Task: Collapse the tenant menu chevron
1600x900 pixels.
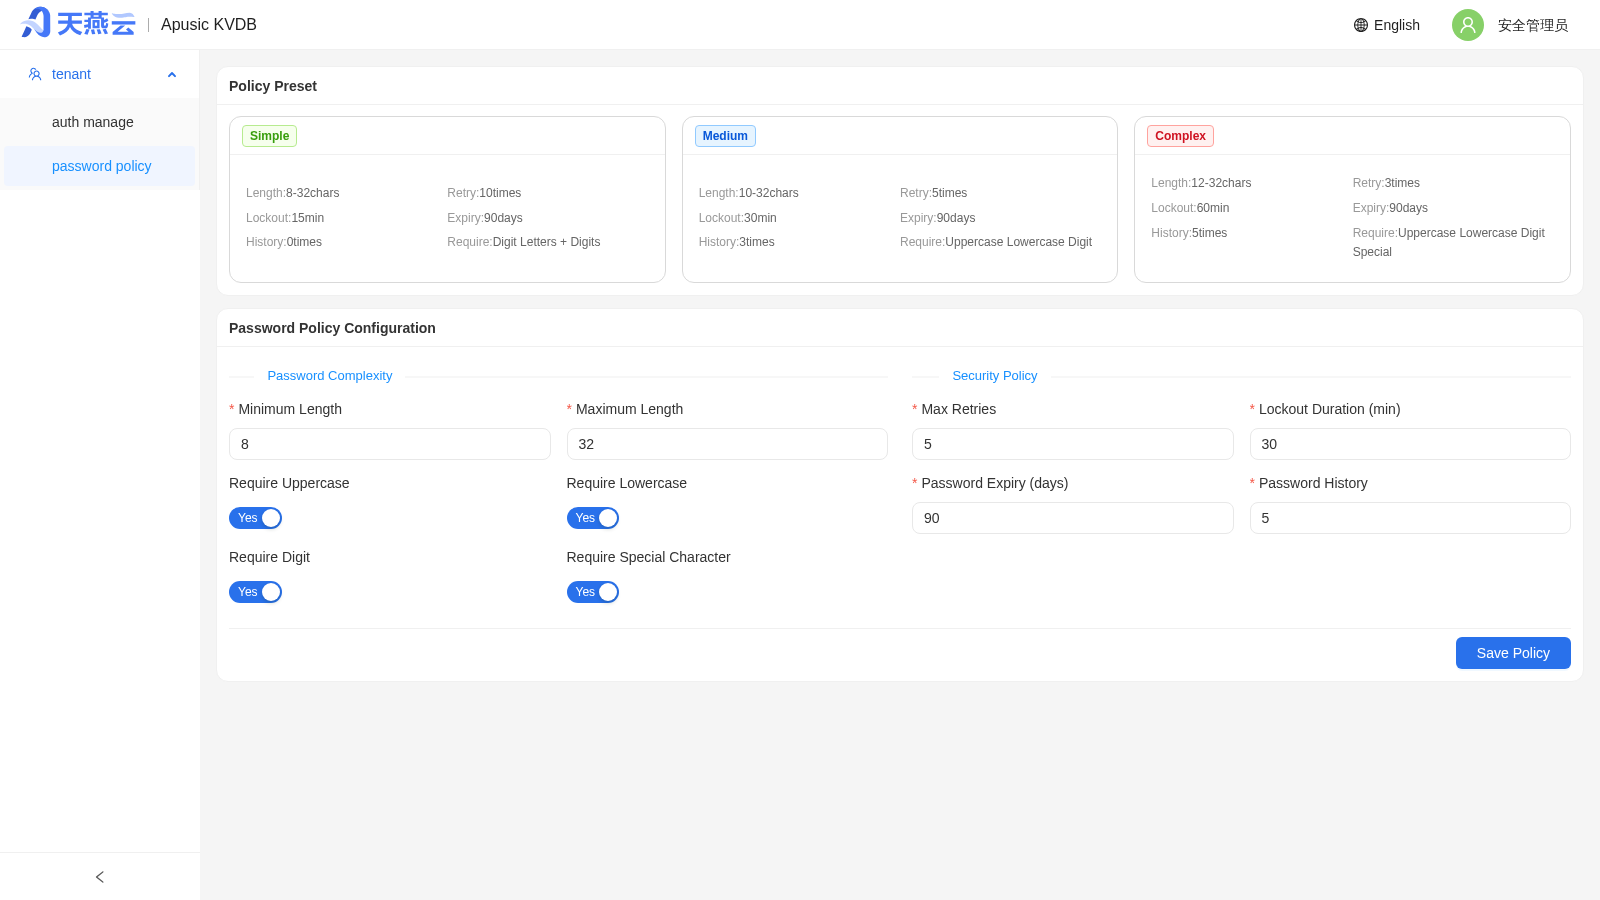Action: tap(172, 75)
